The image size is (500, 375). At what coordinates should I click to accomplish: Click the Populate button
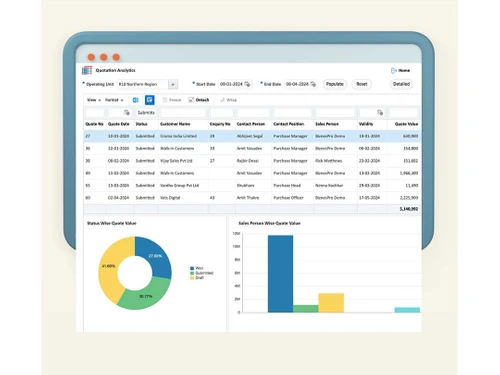point(335,84)
